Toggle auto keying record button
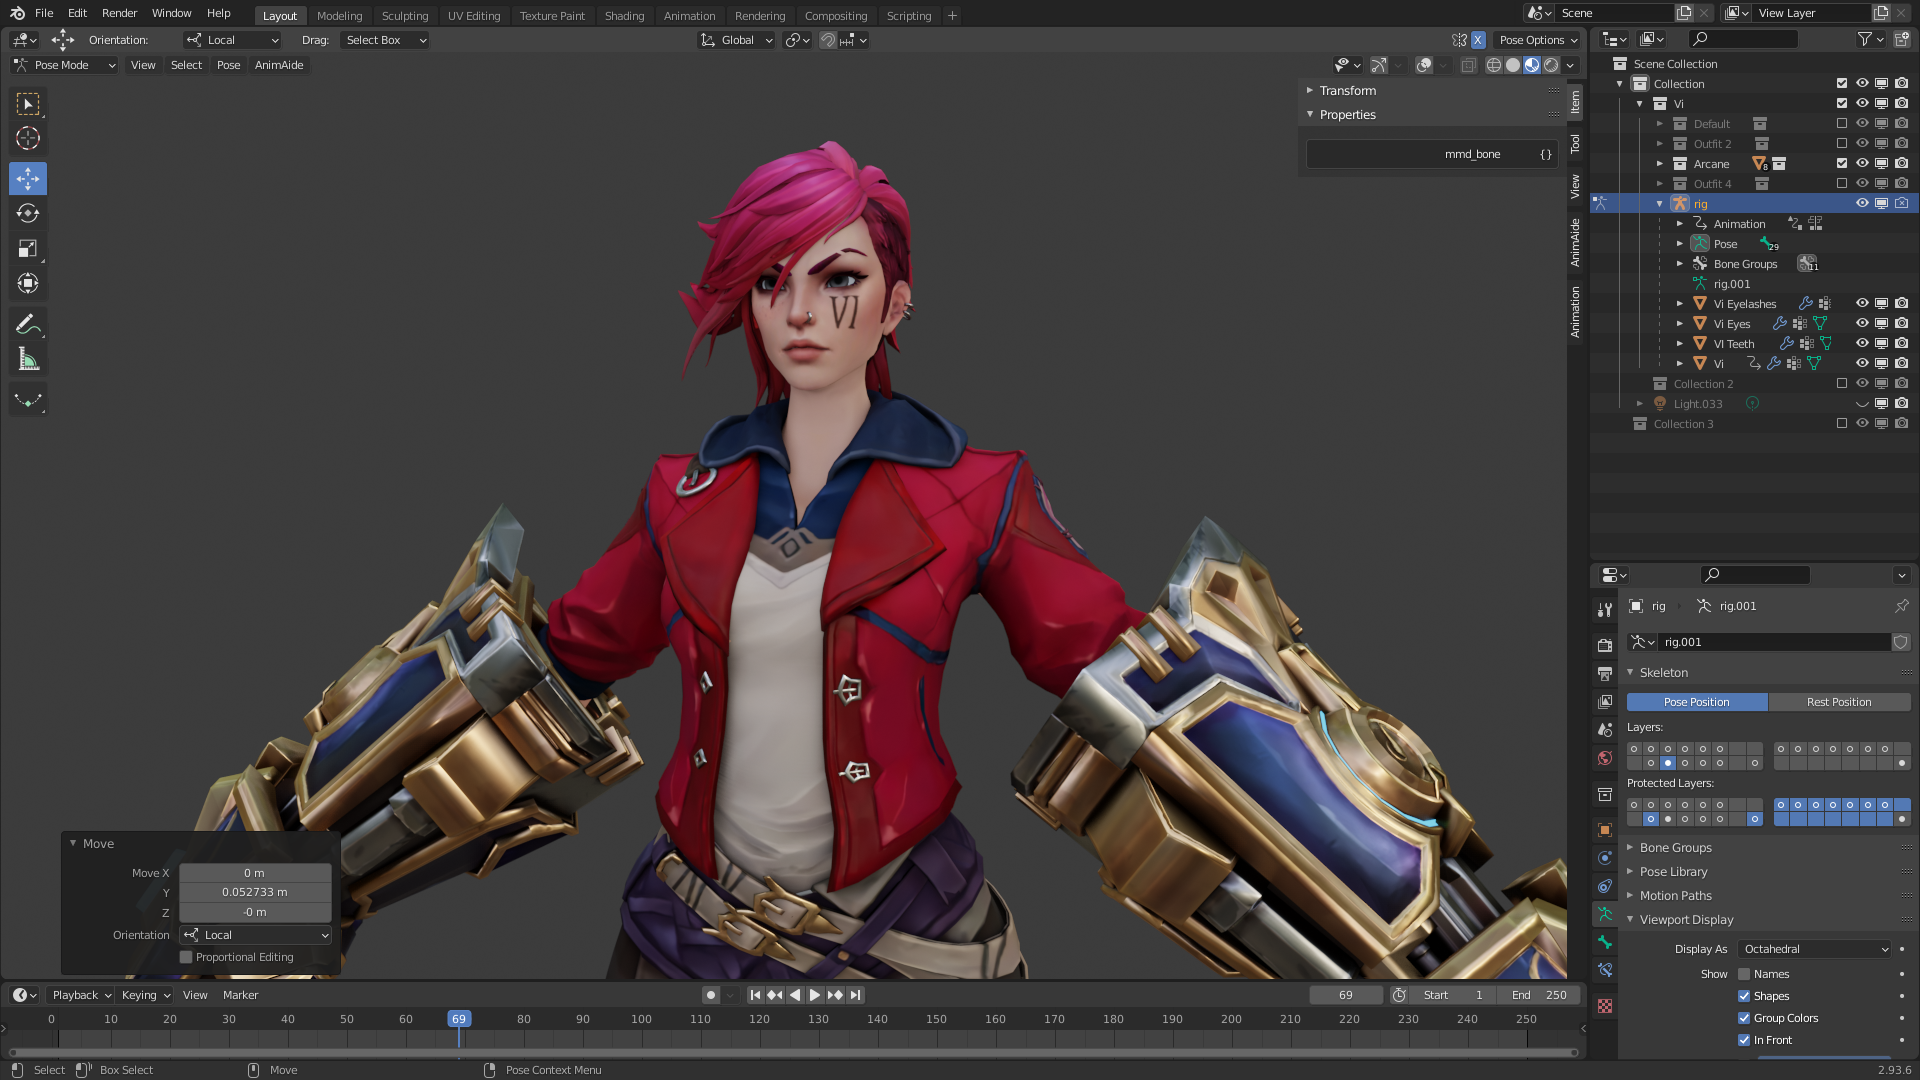Viewport: 1920px width, 1080px height. pyautogui.click(x=710, y=995)
